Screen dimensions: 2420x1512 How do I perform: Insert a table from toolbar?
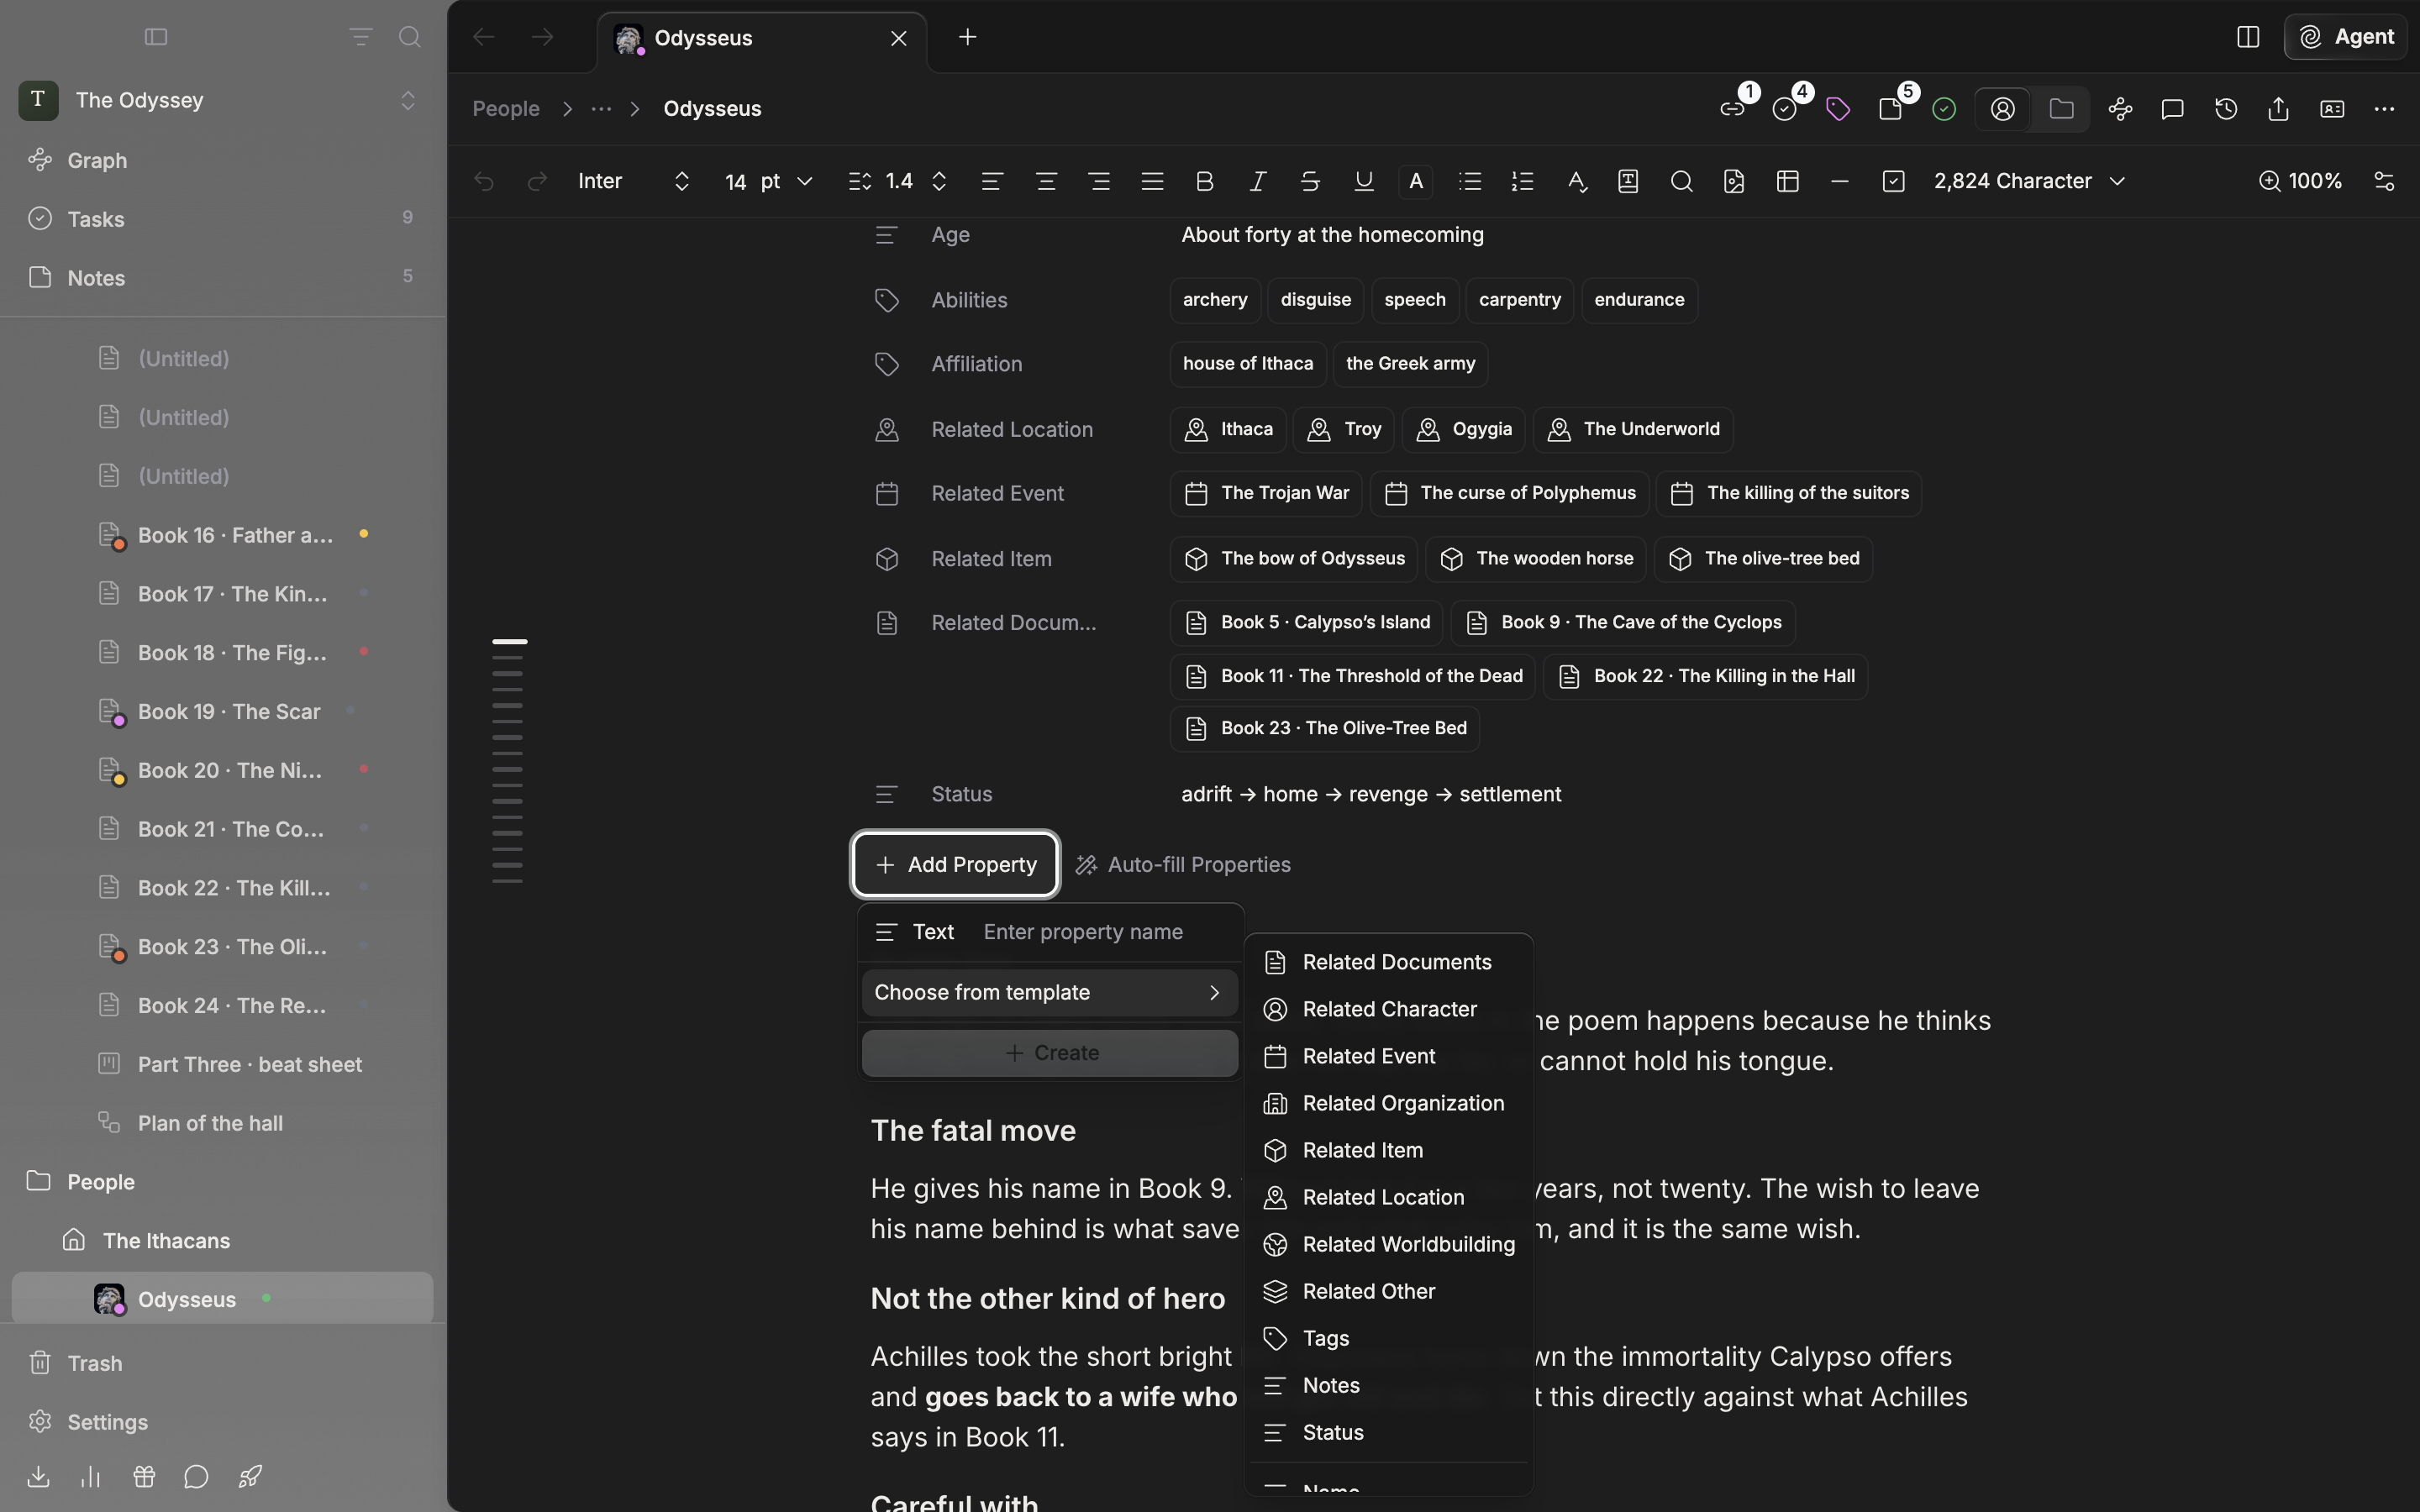pos(1788,181)
